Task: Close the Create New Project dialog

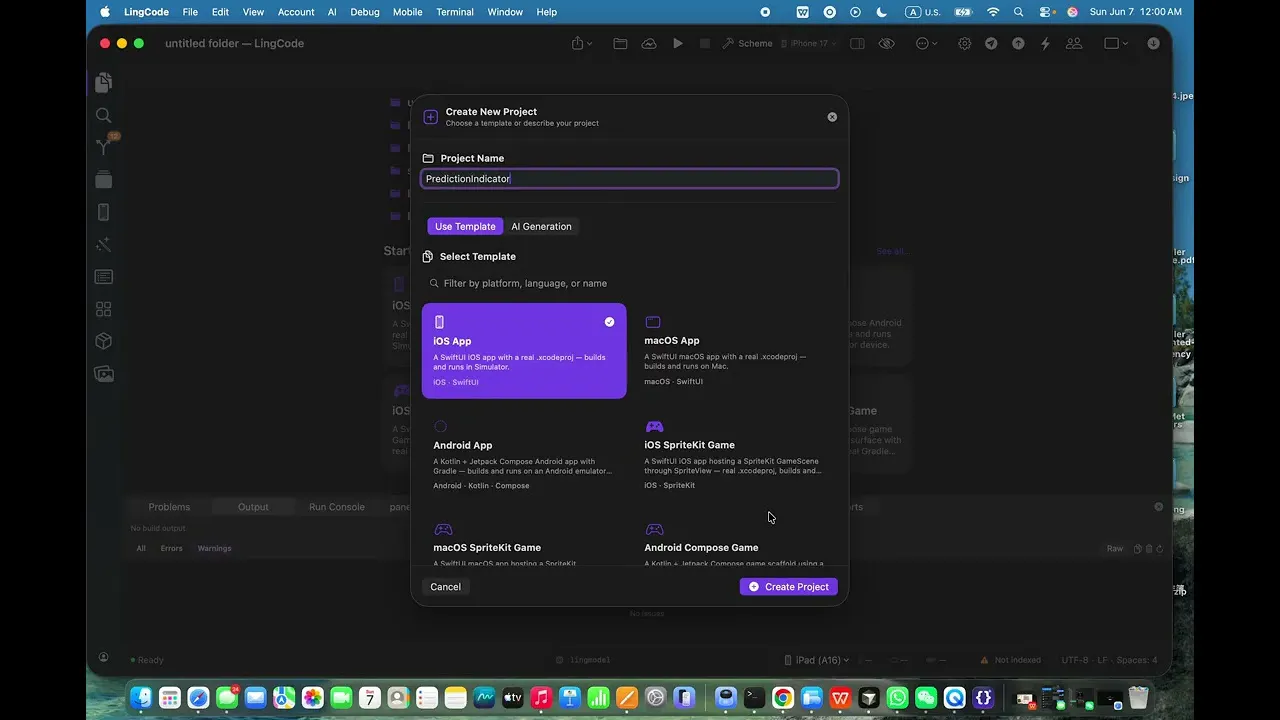Action: tap(832, 117)
